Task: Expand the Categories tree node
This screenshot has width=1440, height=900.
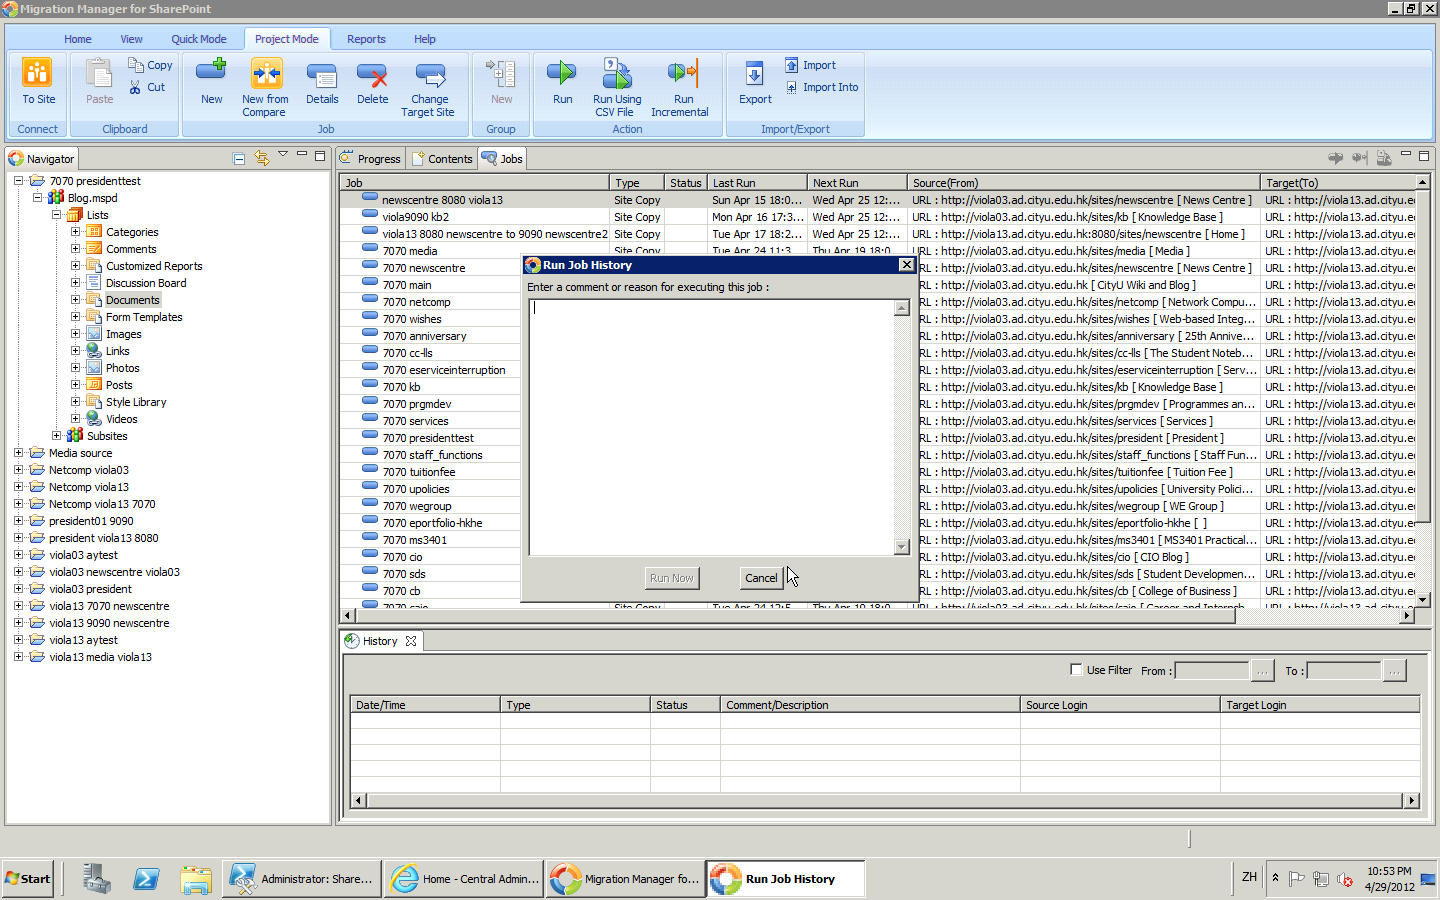Action: 75,232
